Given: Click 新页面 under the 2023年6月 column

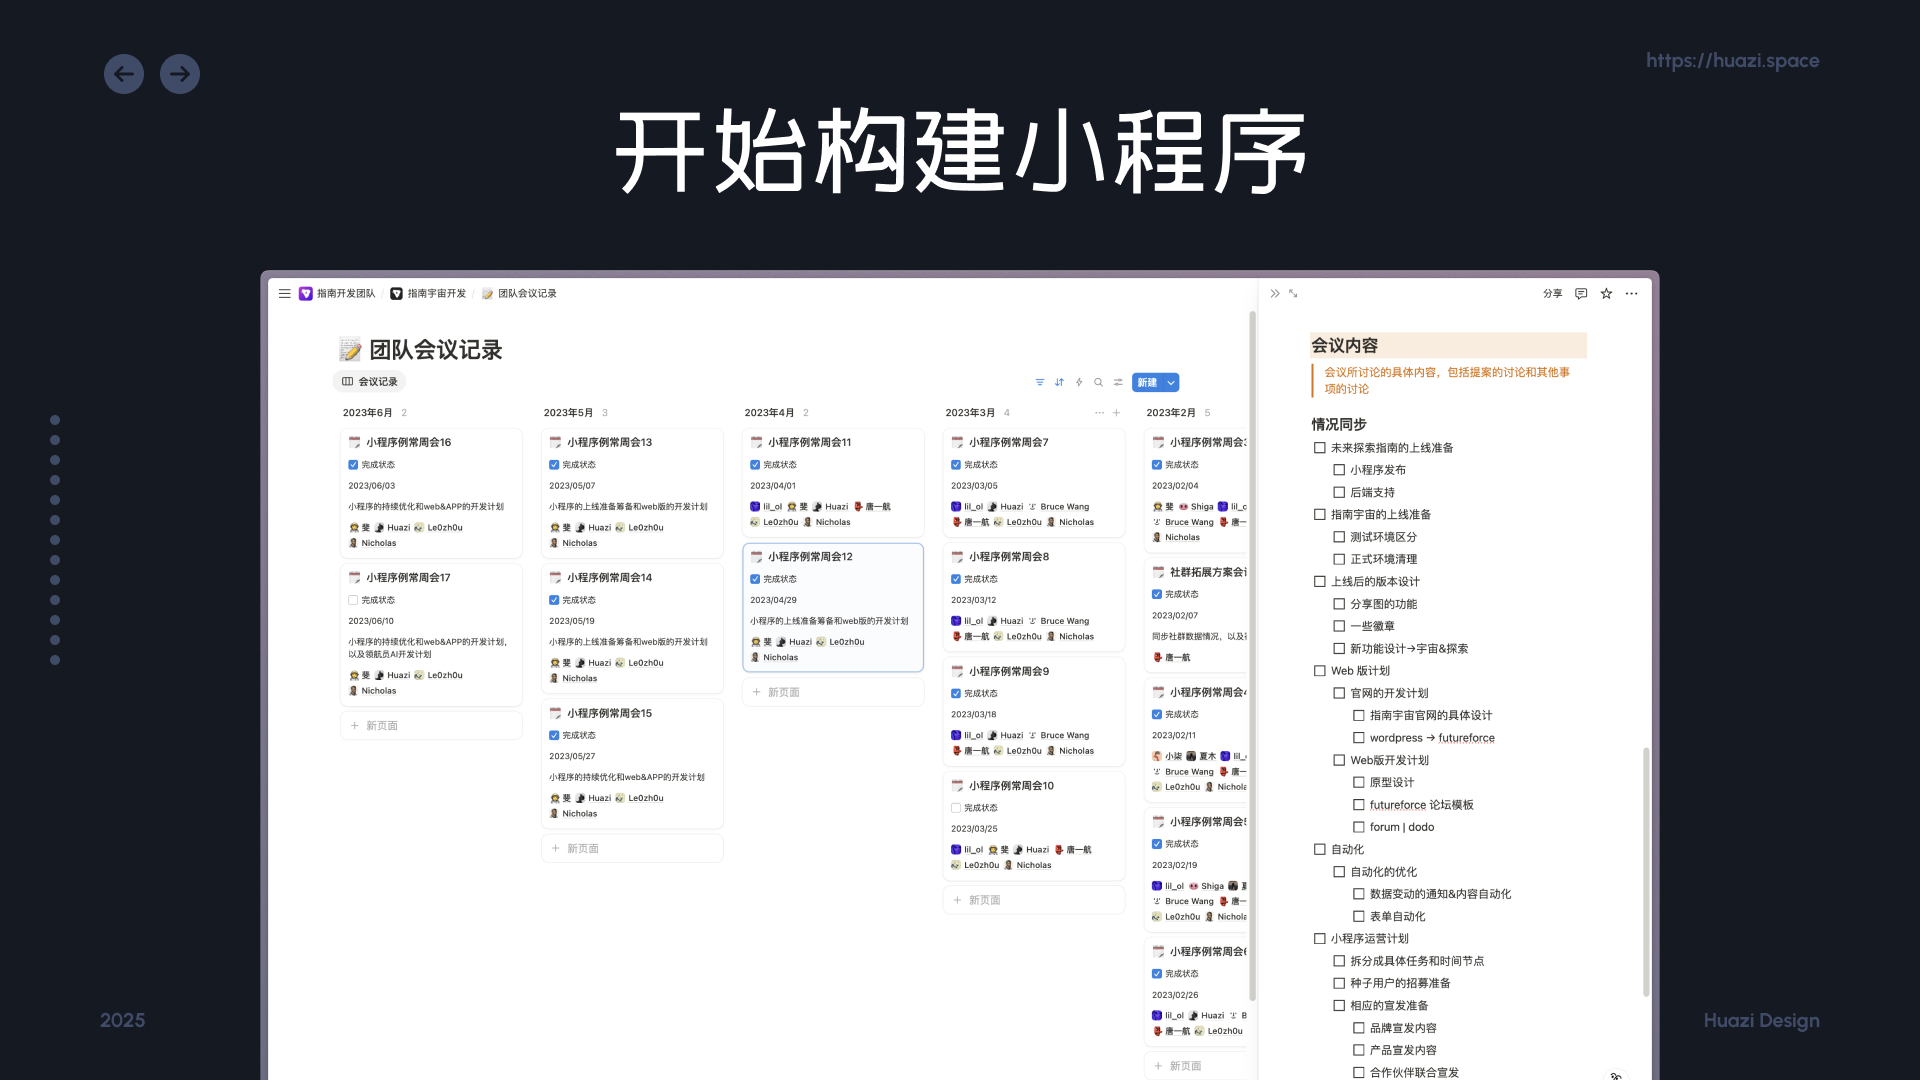Looking at the screenshot, I should pyautogui.click(x=381, y=725).
